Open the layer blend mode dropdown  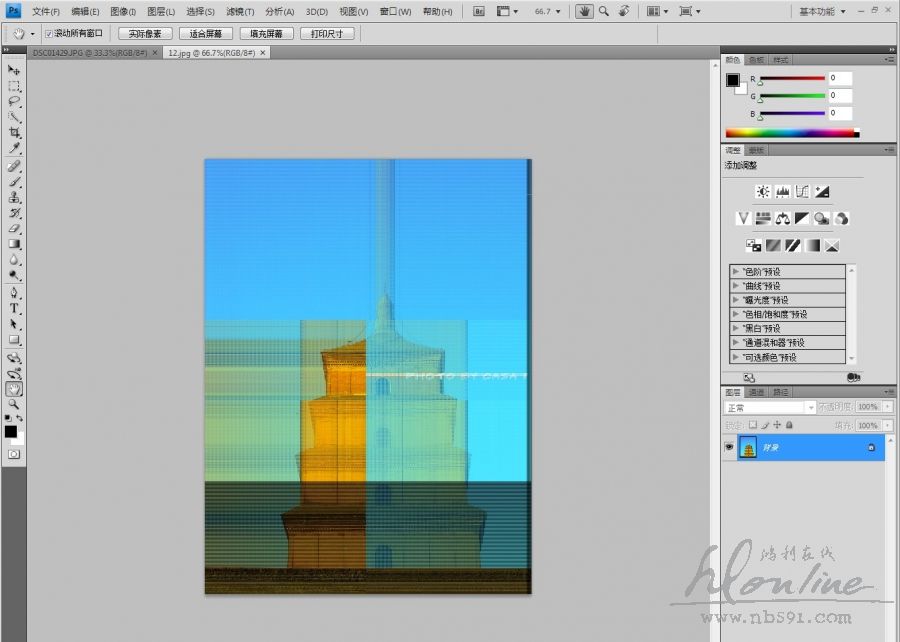pos(769,408)
